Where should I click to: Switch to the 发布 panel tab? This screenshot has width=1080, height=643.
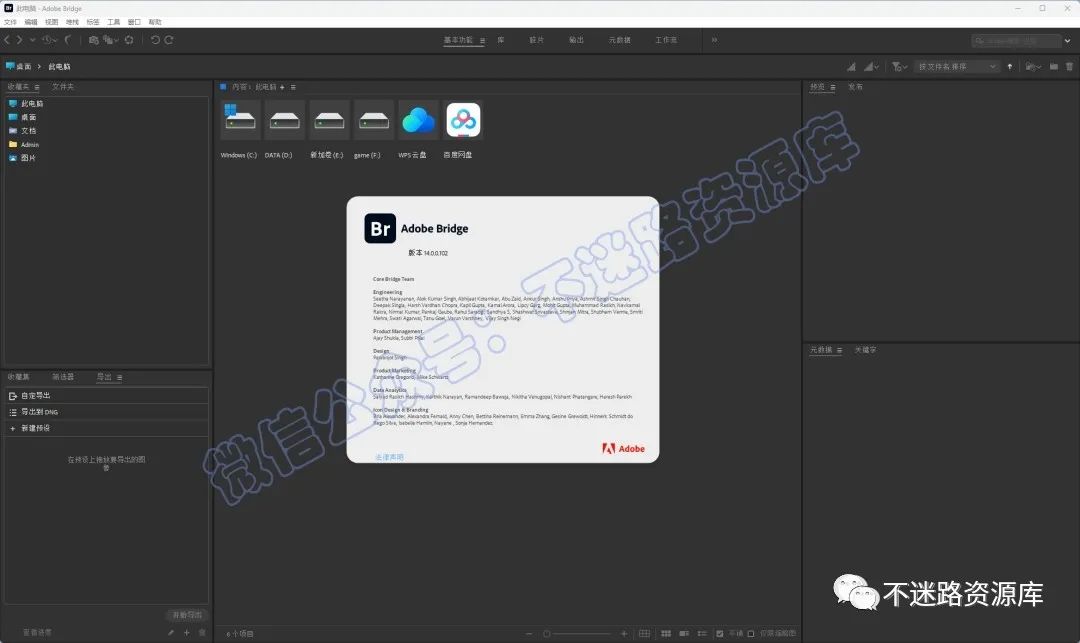point(855,87)
